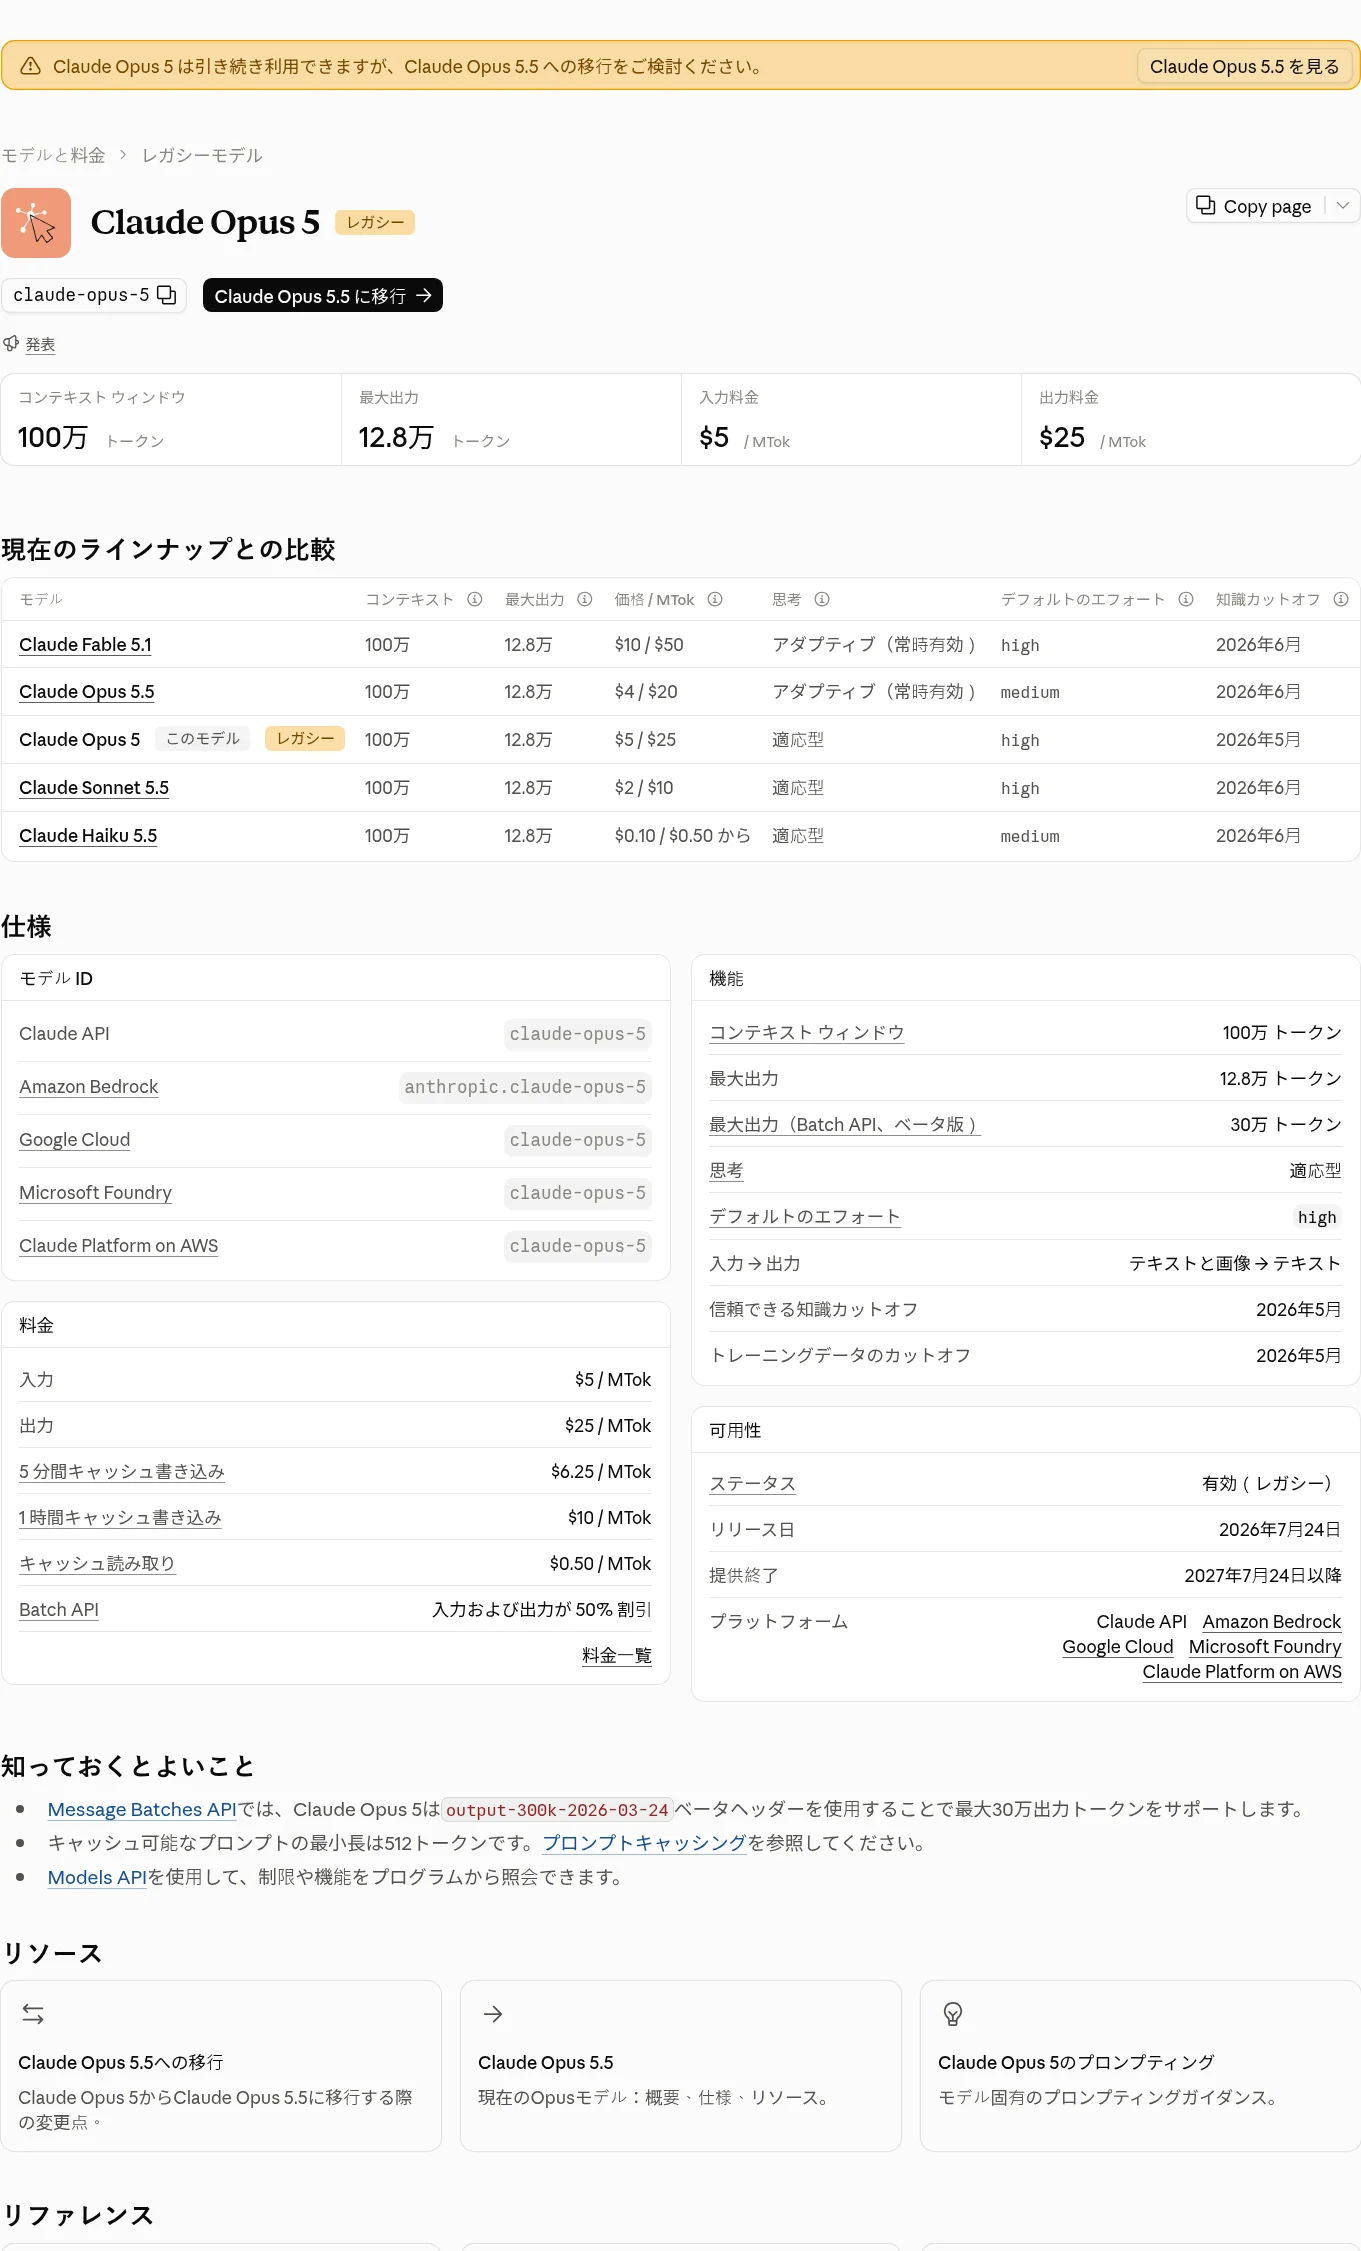The height and width of the screenshot is (2251, 1361).
Task: Click the megaphone icon beside 発表
Action: tap(11, 344)
